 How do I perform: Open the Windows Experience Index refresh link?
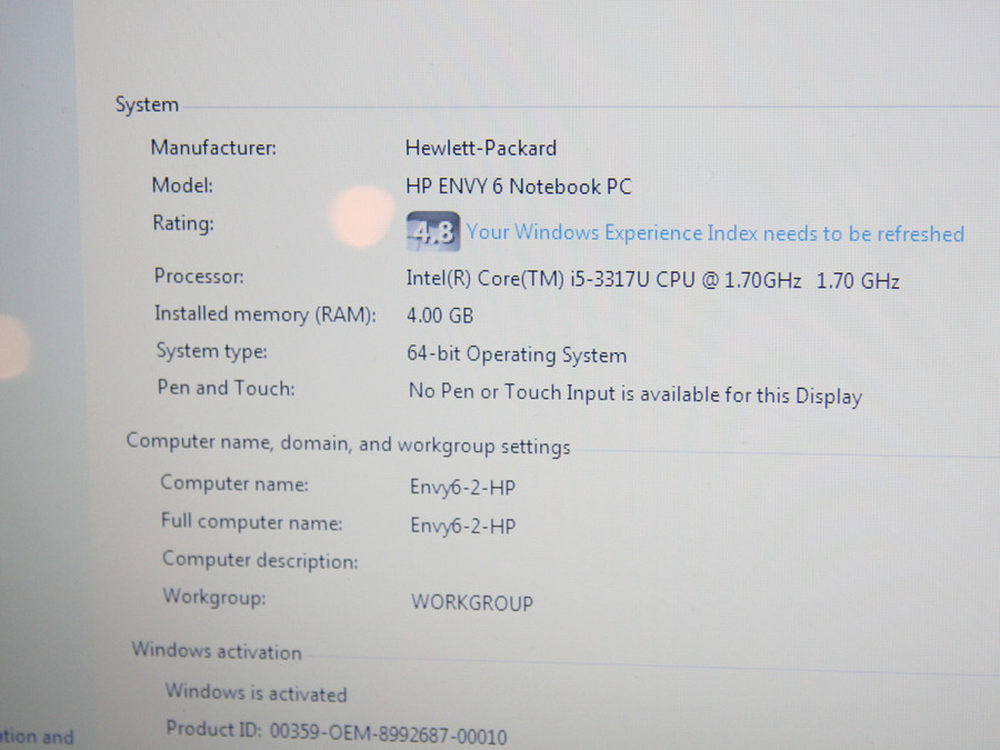[715, 233]
